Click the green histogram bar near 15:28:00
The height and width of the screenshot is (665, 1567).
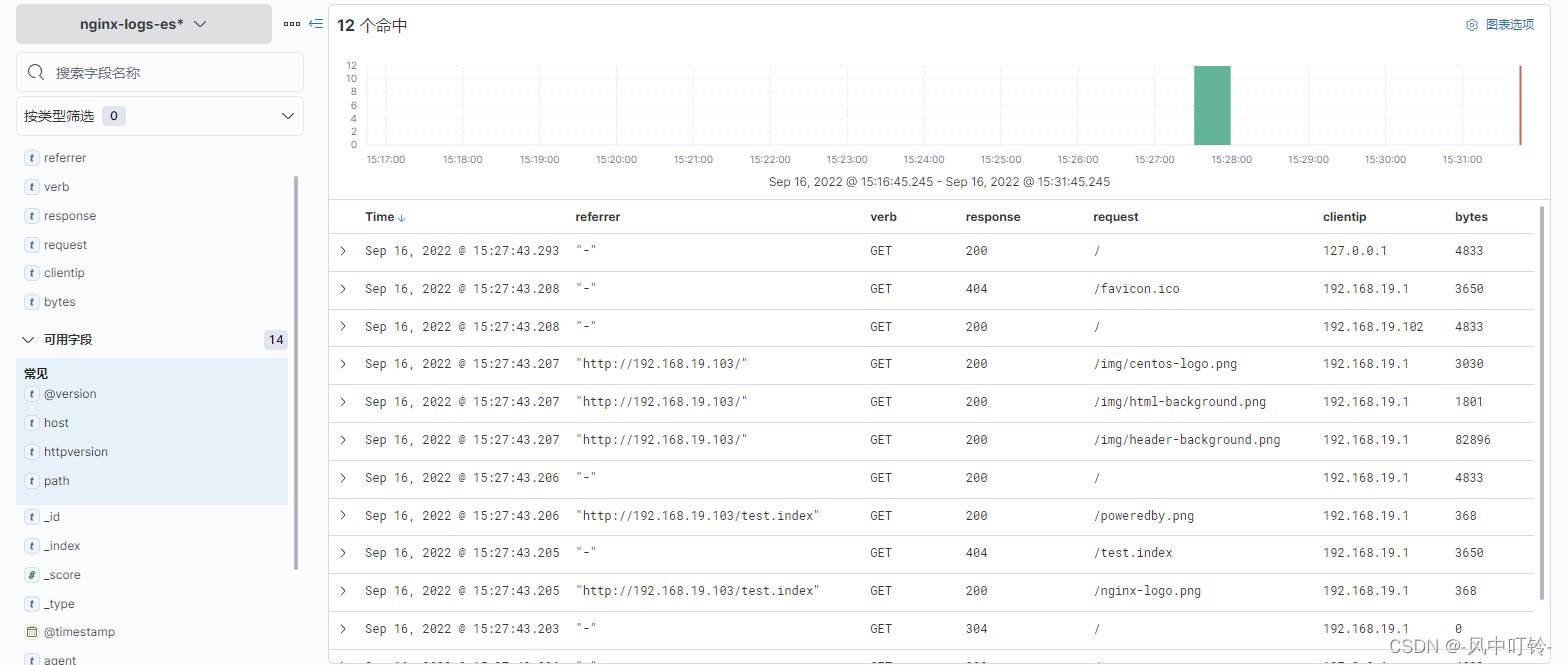(x=1212, y=105)
